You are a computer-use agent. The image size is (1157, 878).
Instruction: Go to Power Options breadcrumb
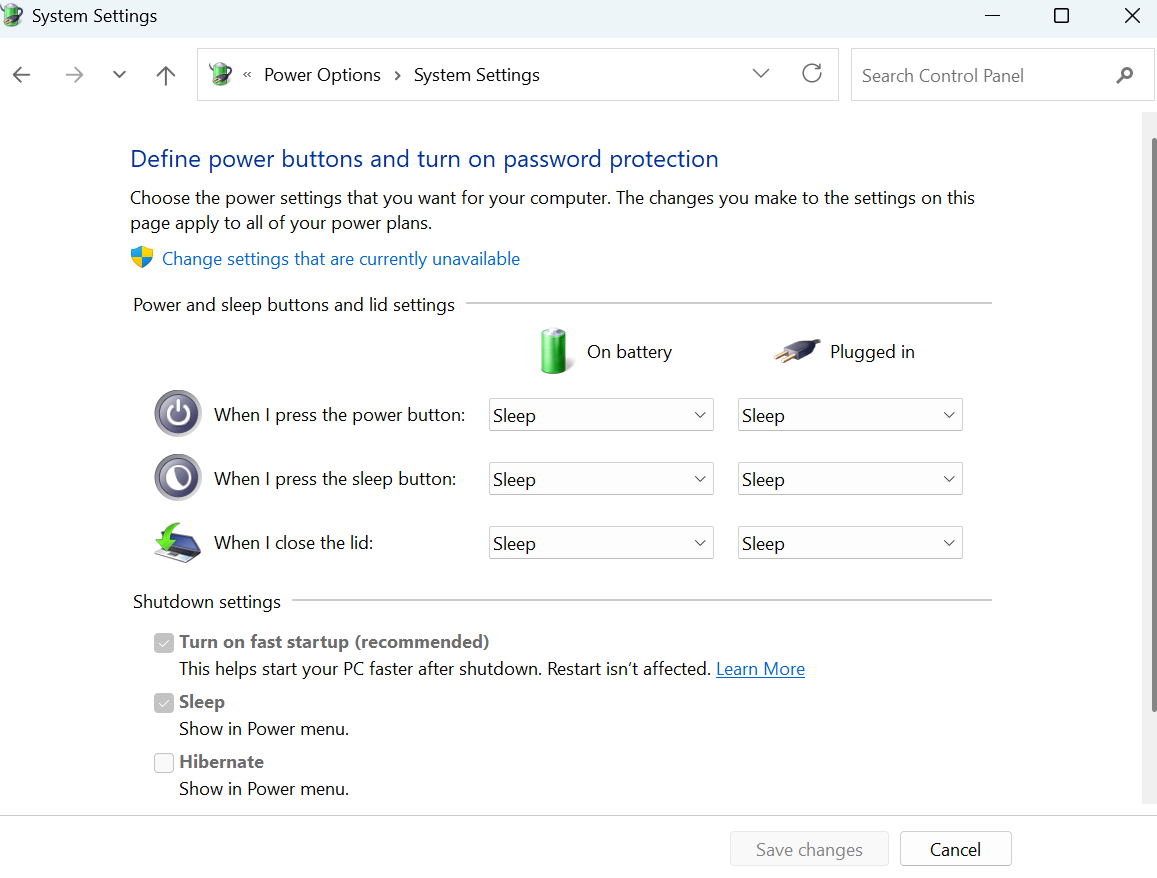pyautogui.click(x=322, y=75)
